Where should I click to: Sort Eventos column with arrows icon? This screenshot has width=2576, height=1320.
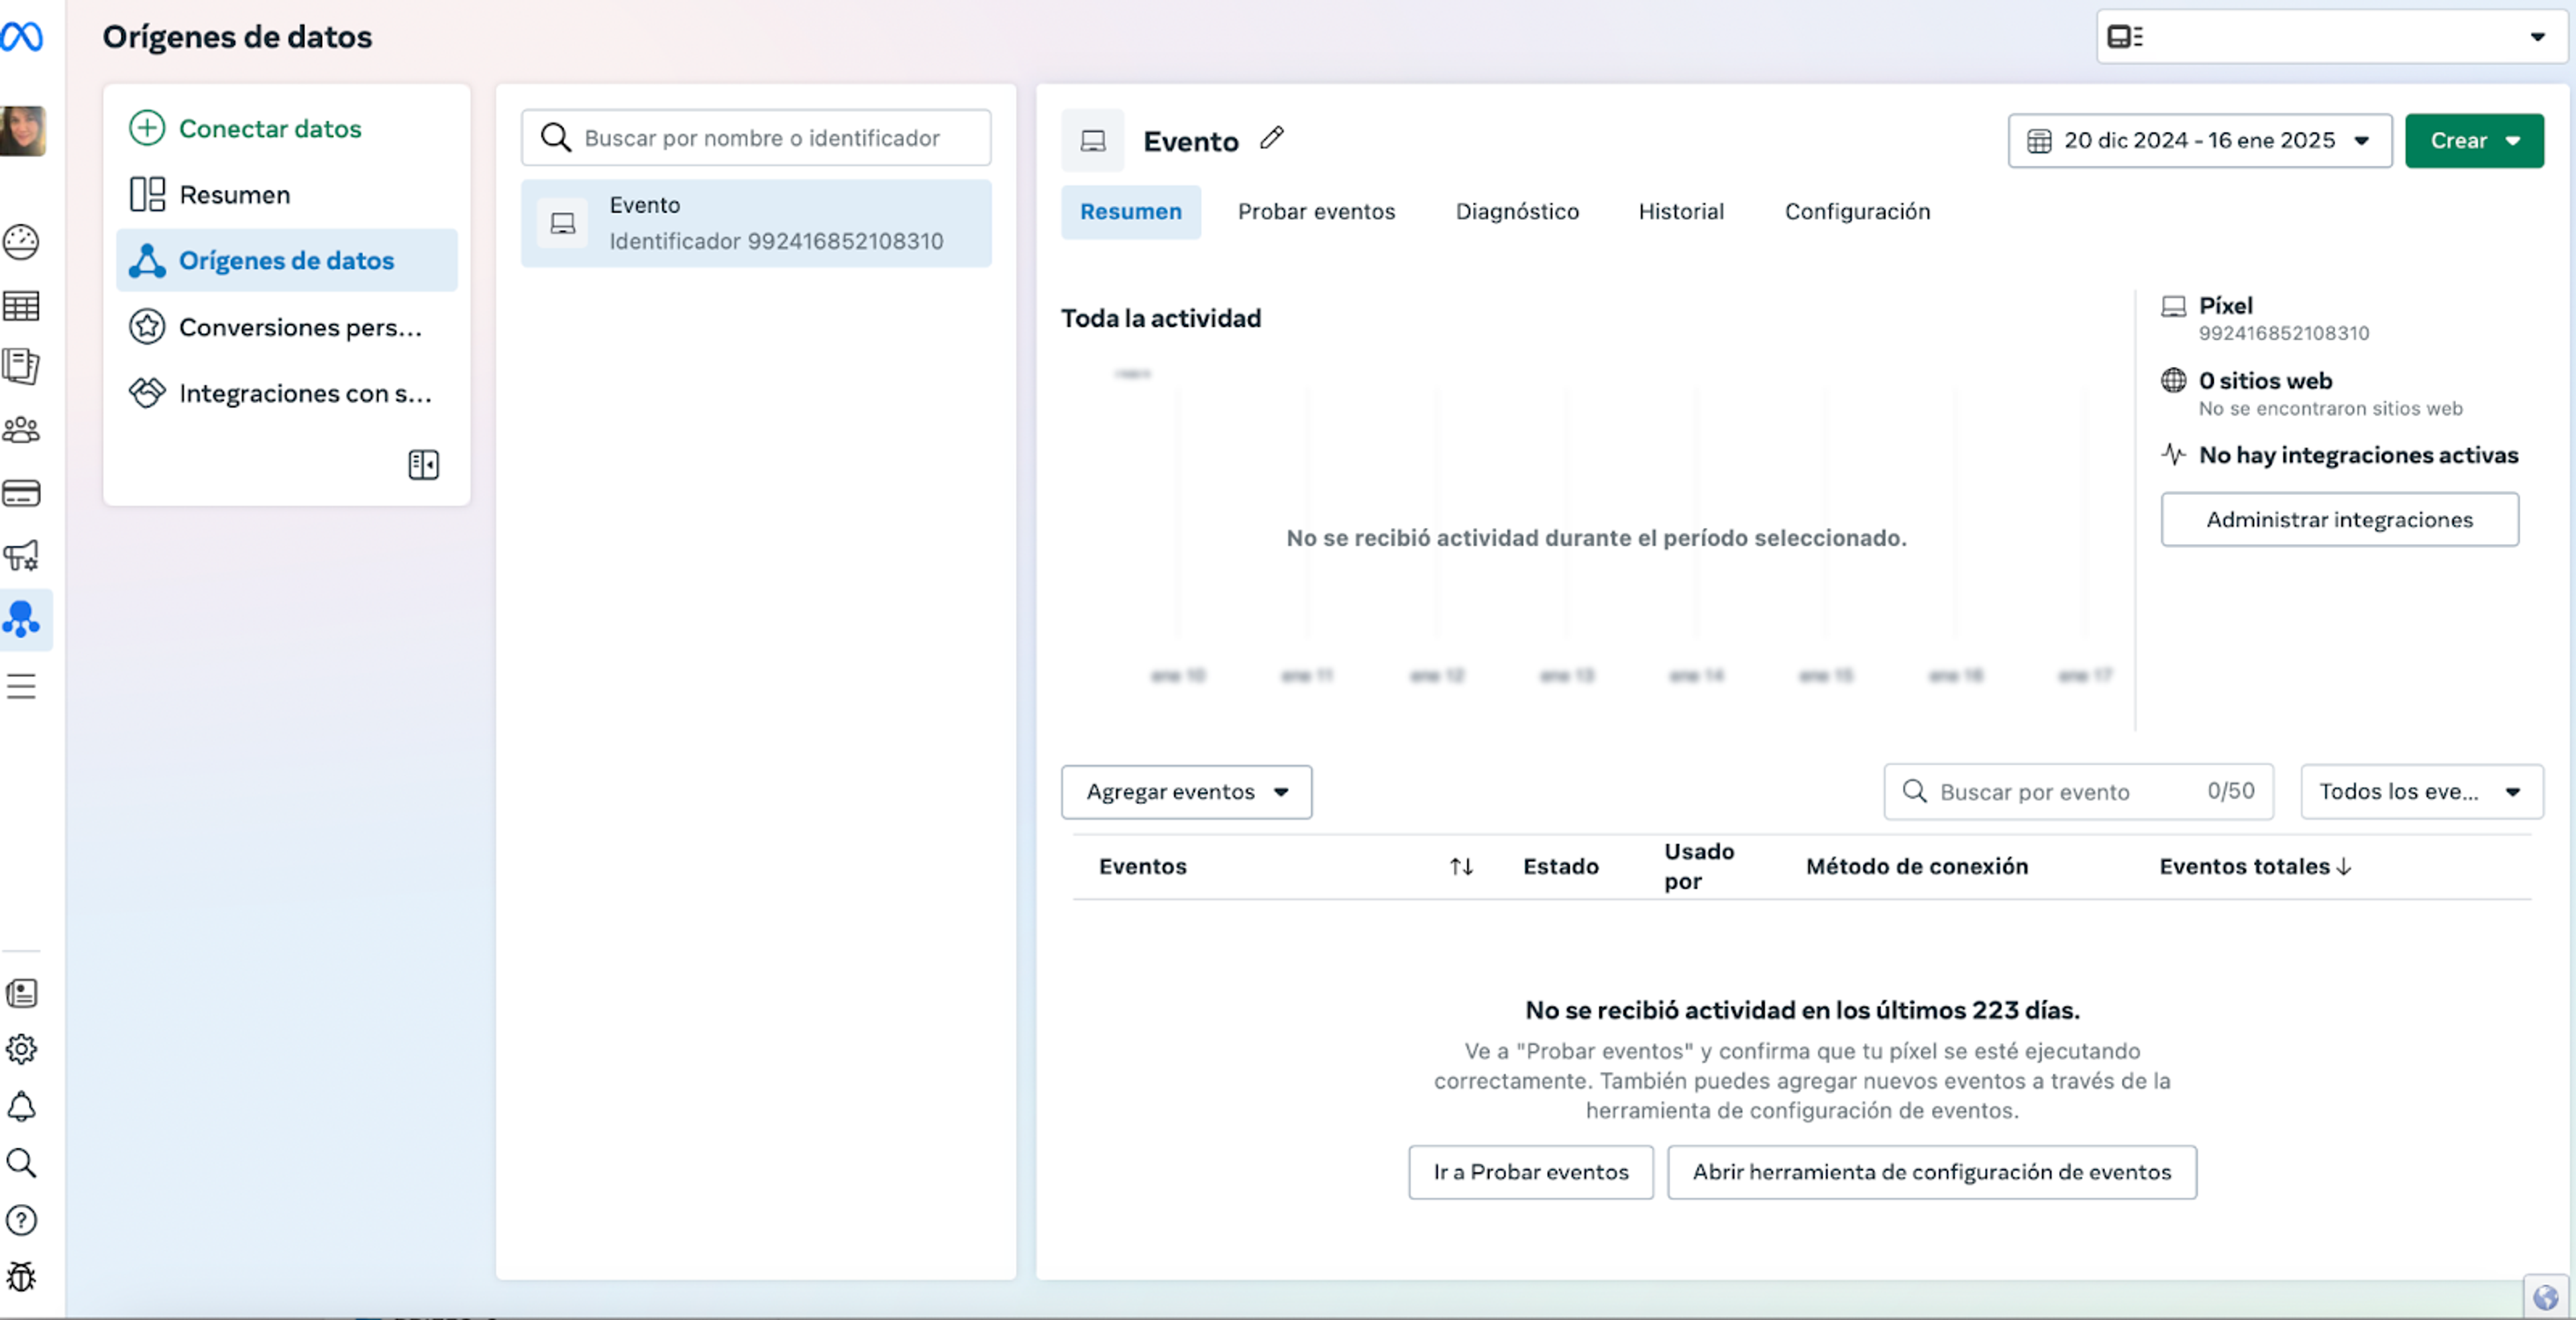1461,866
